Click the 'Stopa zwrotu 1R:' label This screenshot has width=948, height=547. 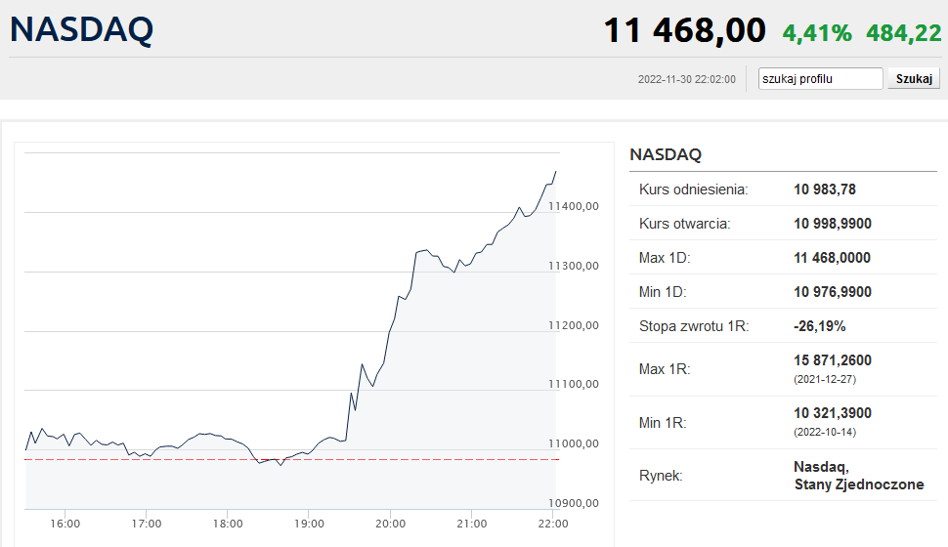coord(694,326)
